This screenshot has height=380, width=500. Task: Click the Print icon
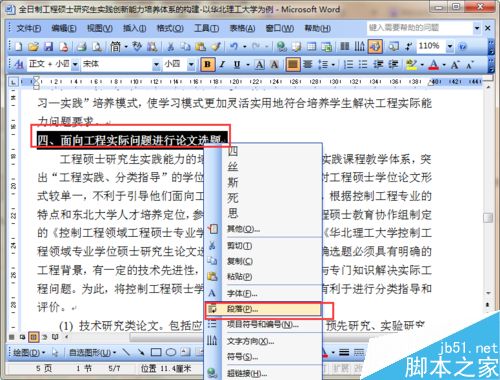(x=82, y=47)
